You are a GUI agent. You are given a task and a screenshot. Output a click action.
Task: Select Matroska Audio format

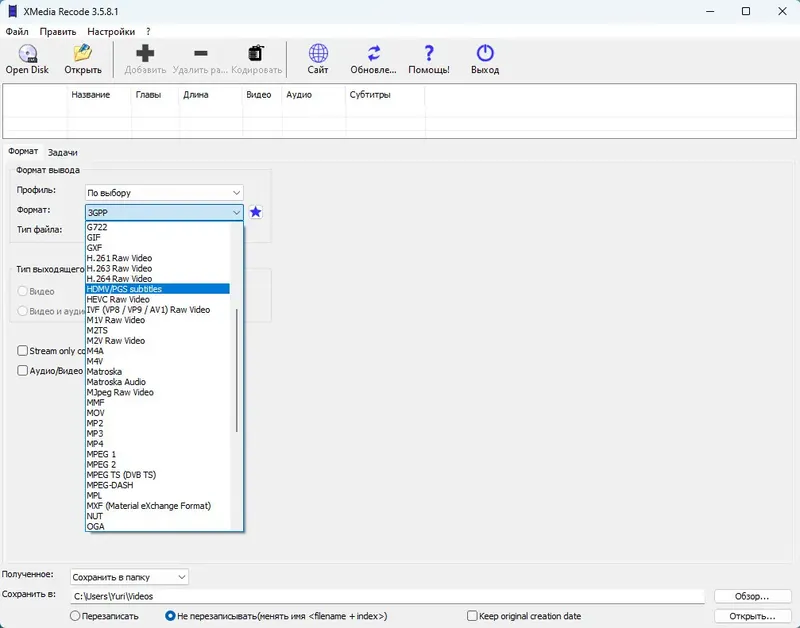coord(158,382)
